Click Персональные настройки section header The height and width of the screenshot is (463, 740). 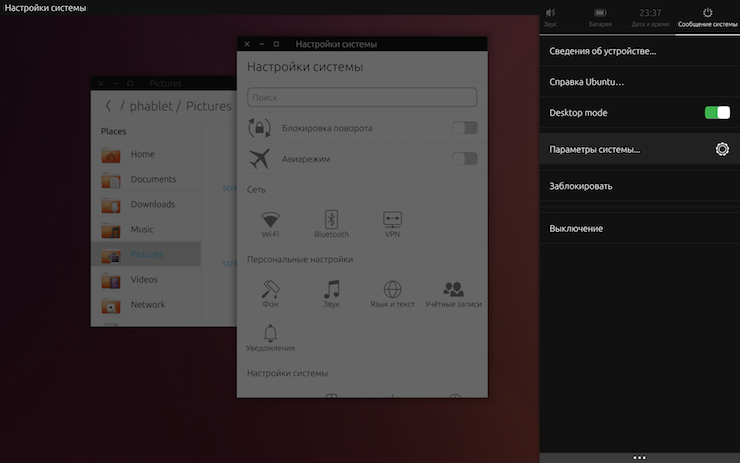point(300,260)
